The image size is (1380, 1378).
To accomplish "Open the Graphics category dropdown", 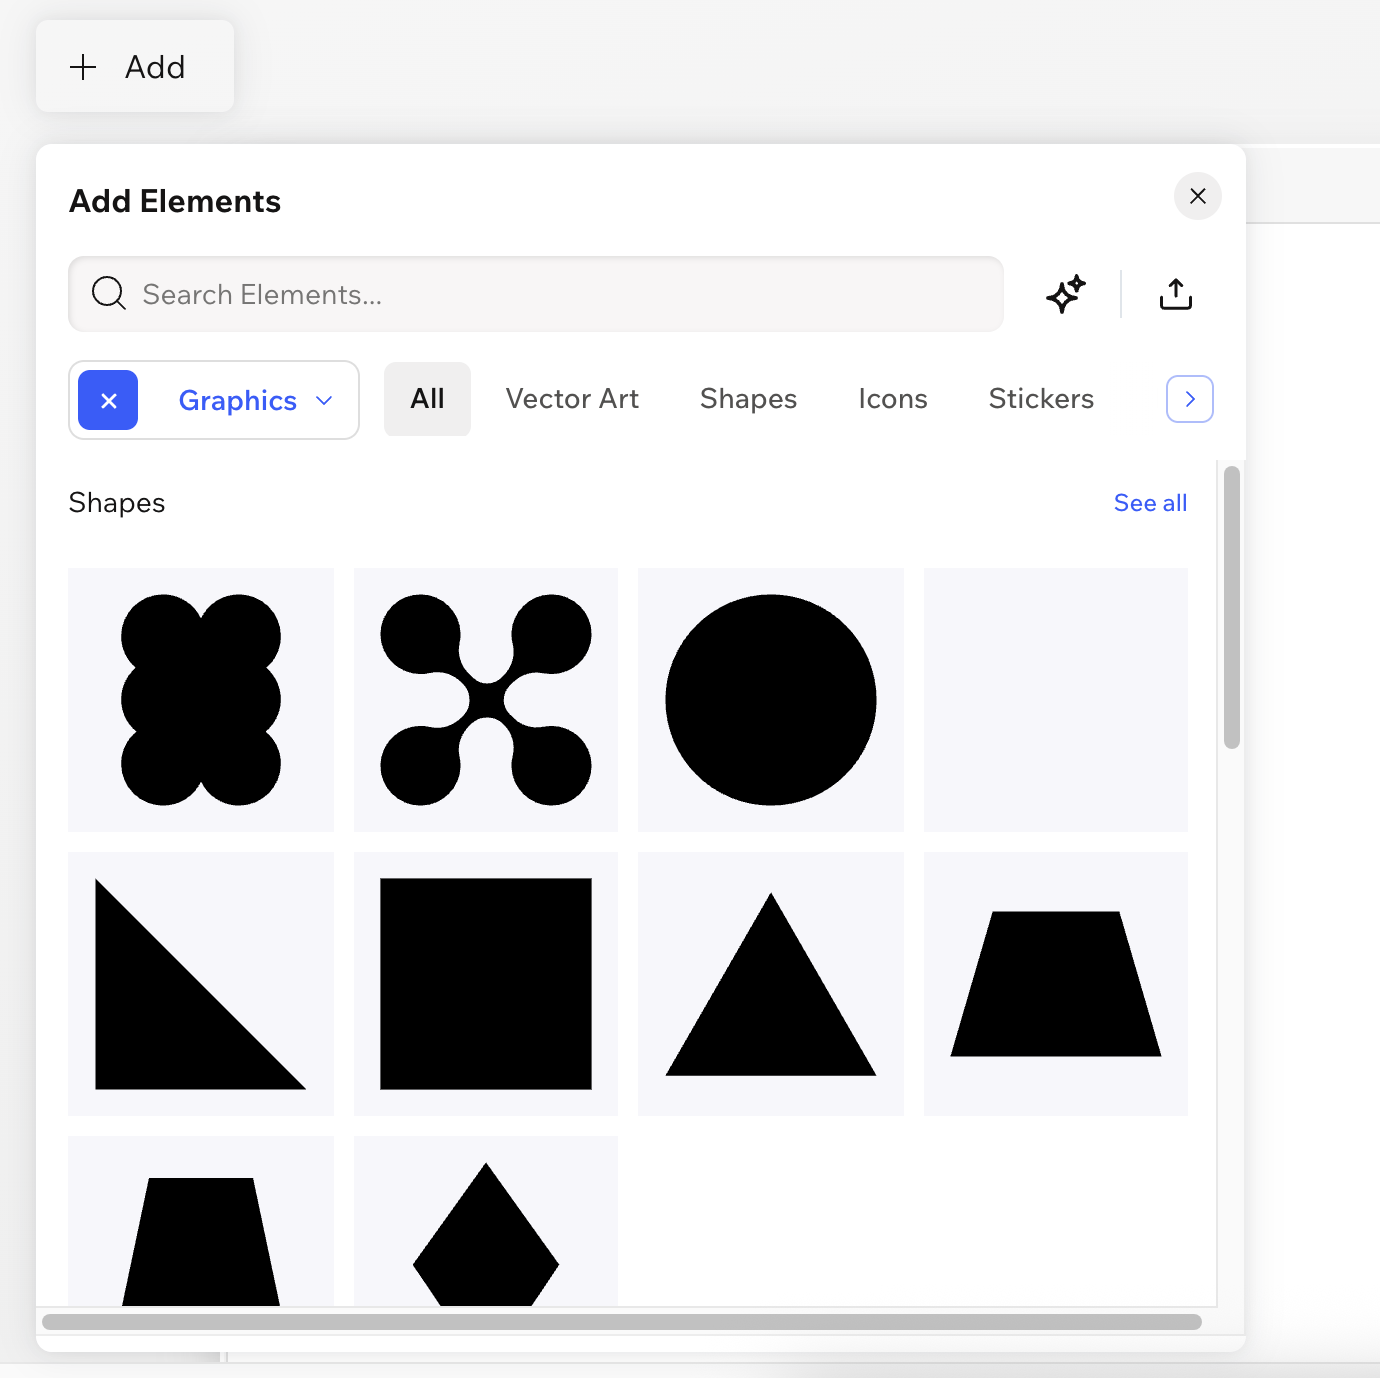I will [x=255, y=400].
